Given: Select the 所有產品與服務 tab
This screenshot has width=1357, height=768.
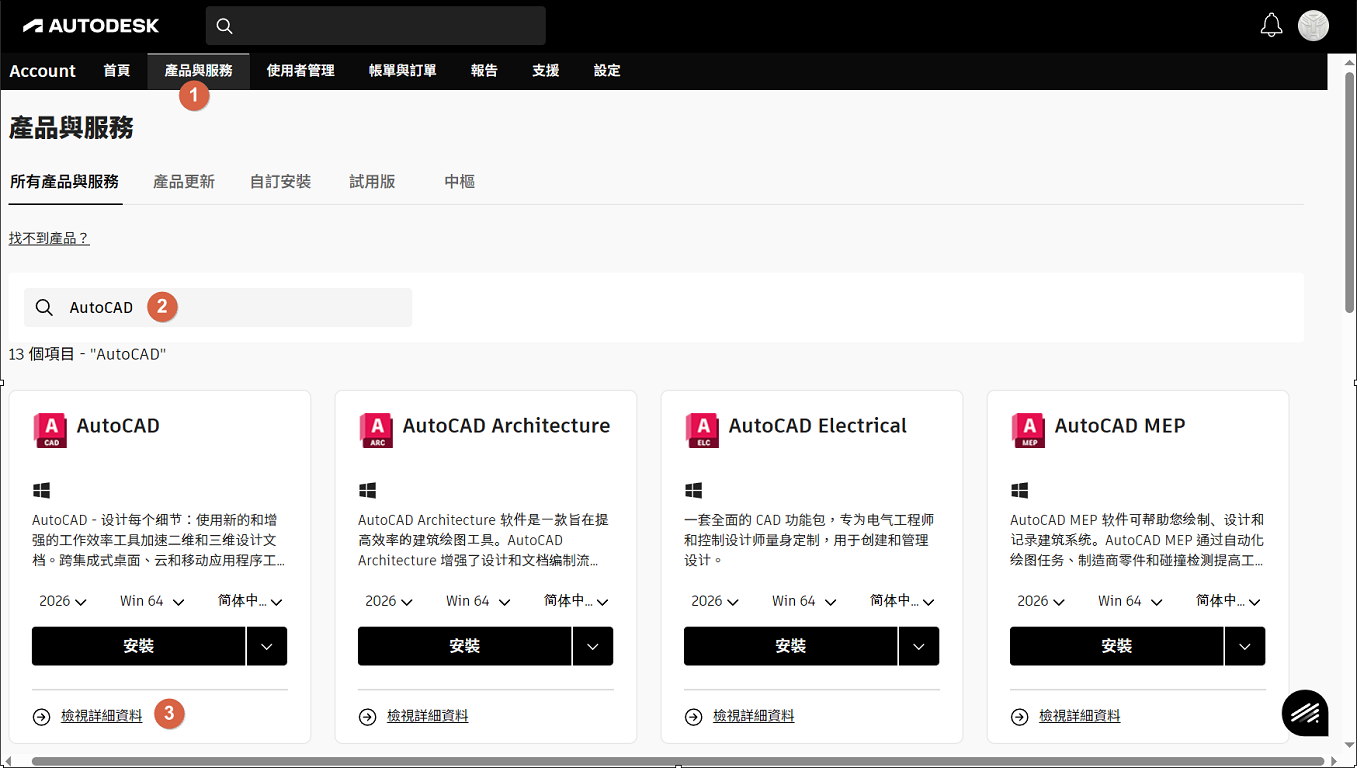Looking at the screenshot, I should click(65, 182).
